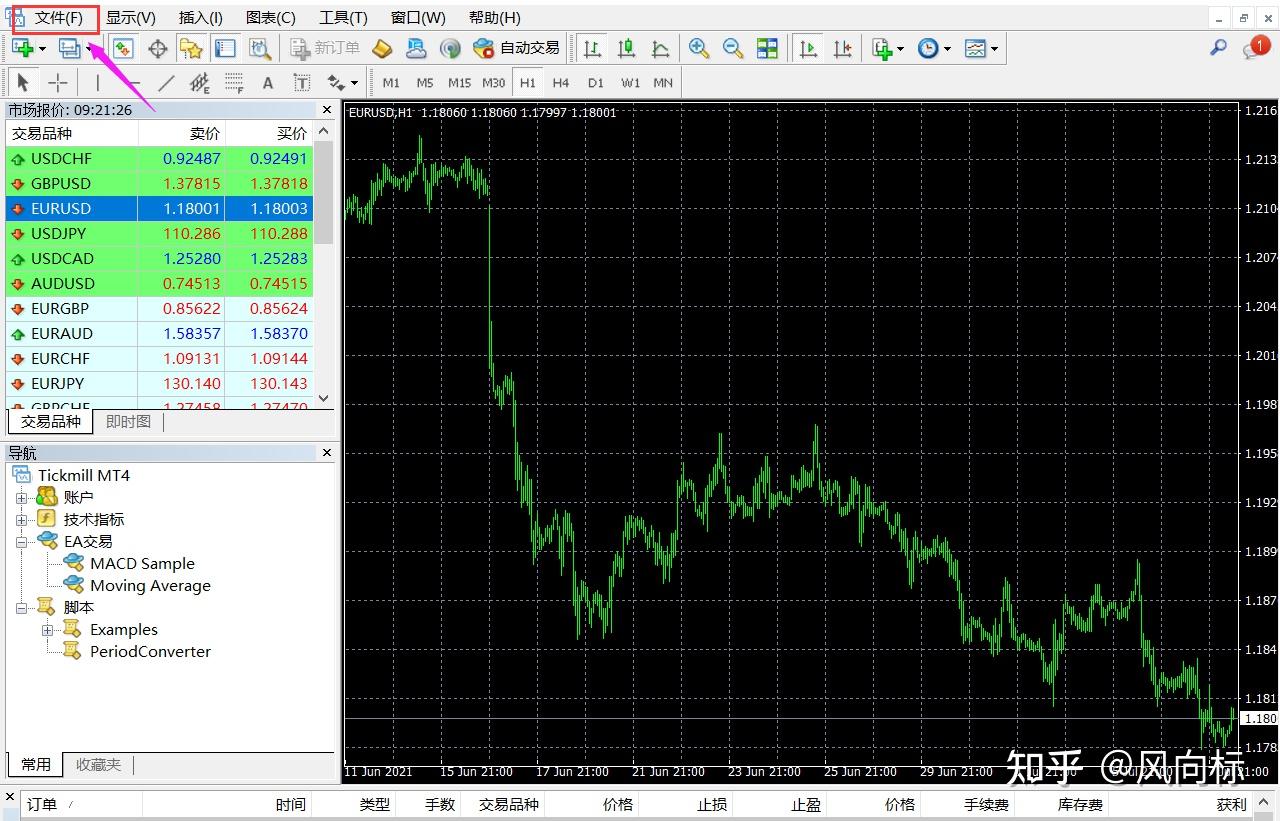Select the text A tool
The image size is (1280, 821).
coord(268,83)
